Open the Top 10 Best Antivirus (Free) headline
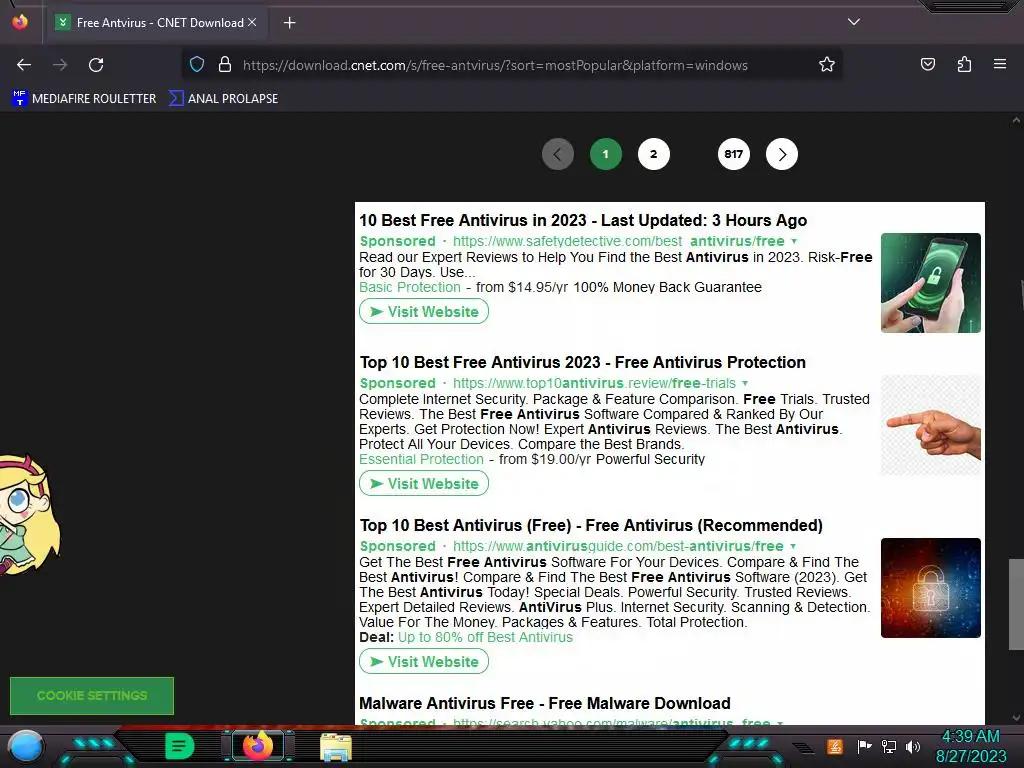1024x768 pixels. pos(591,526)
